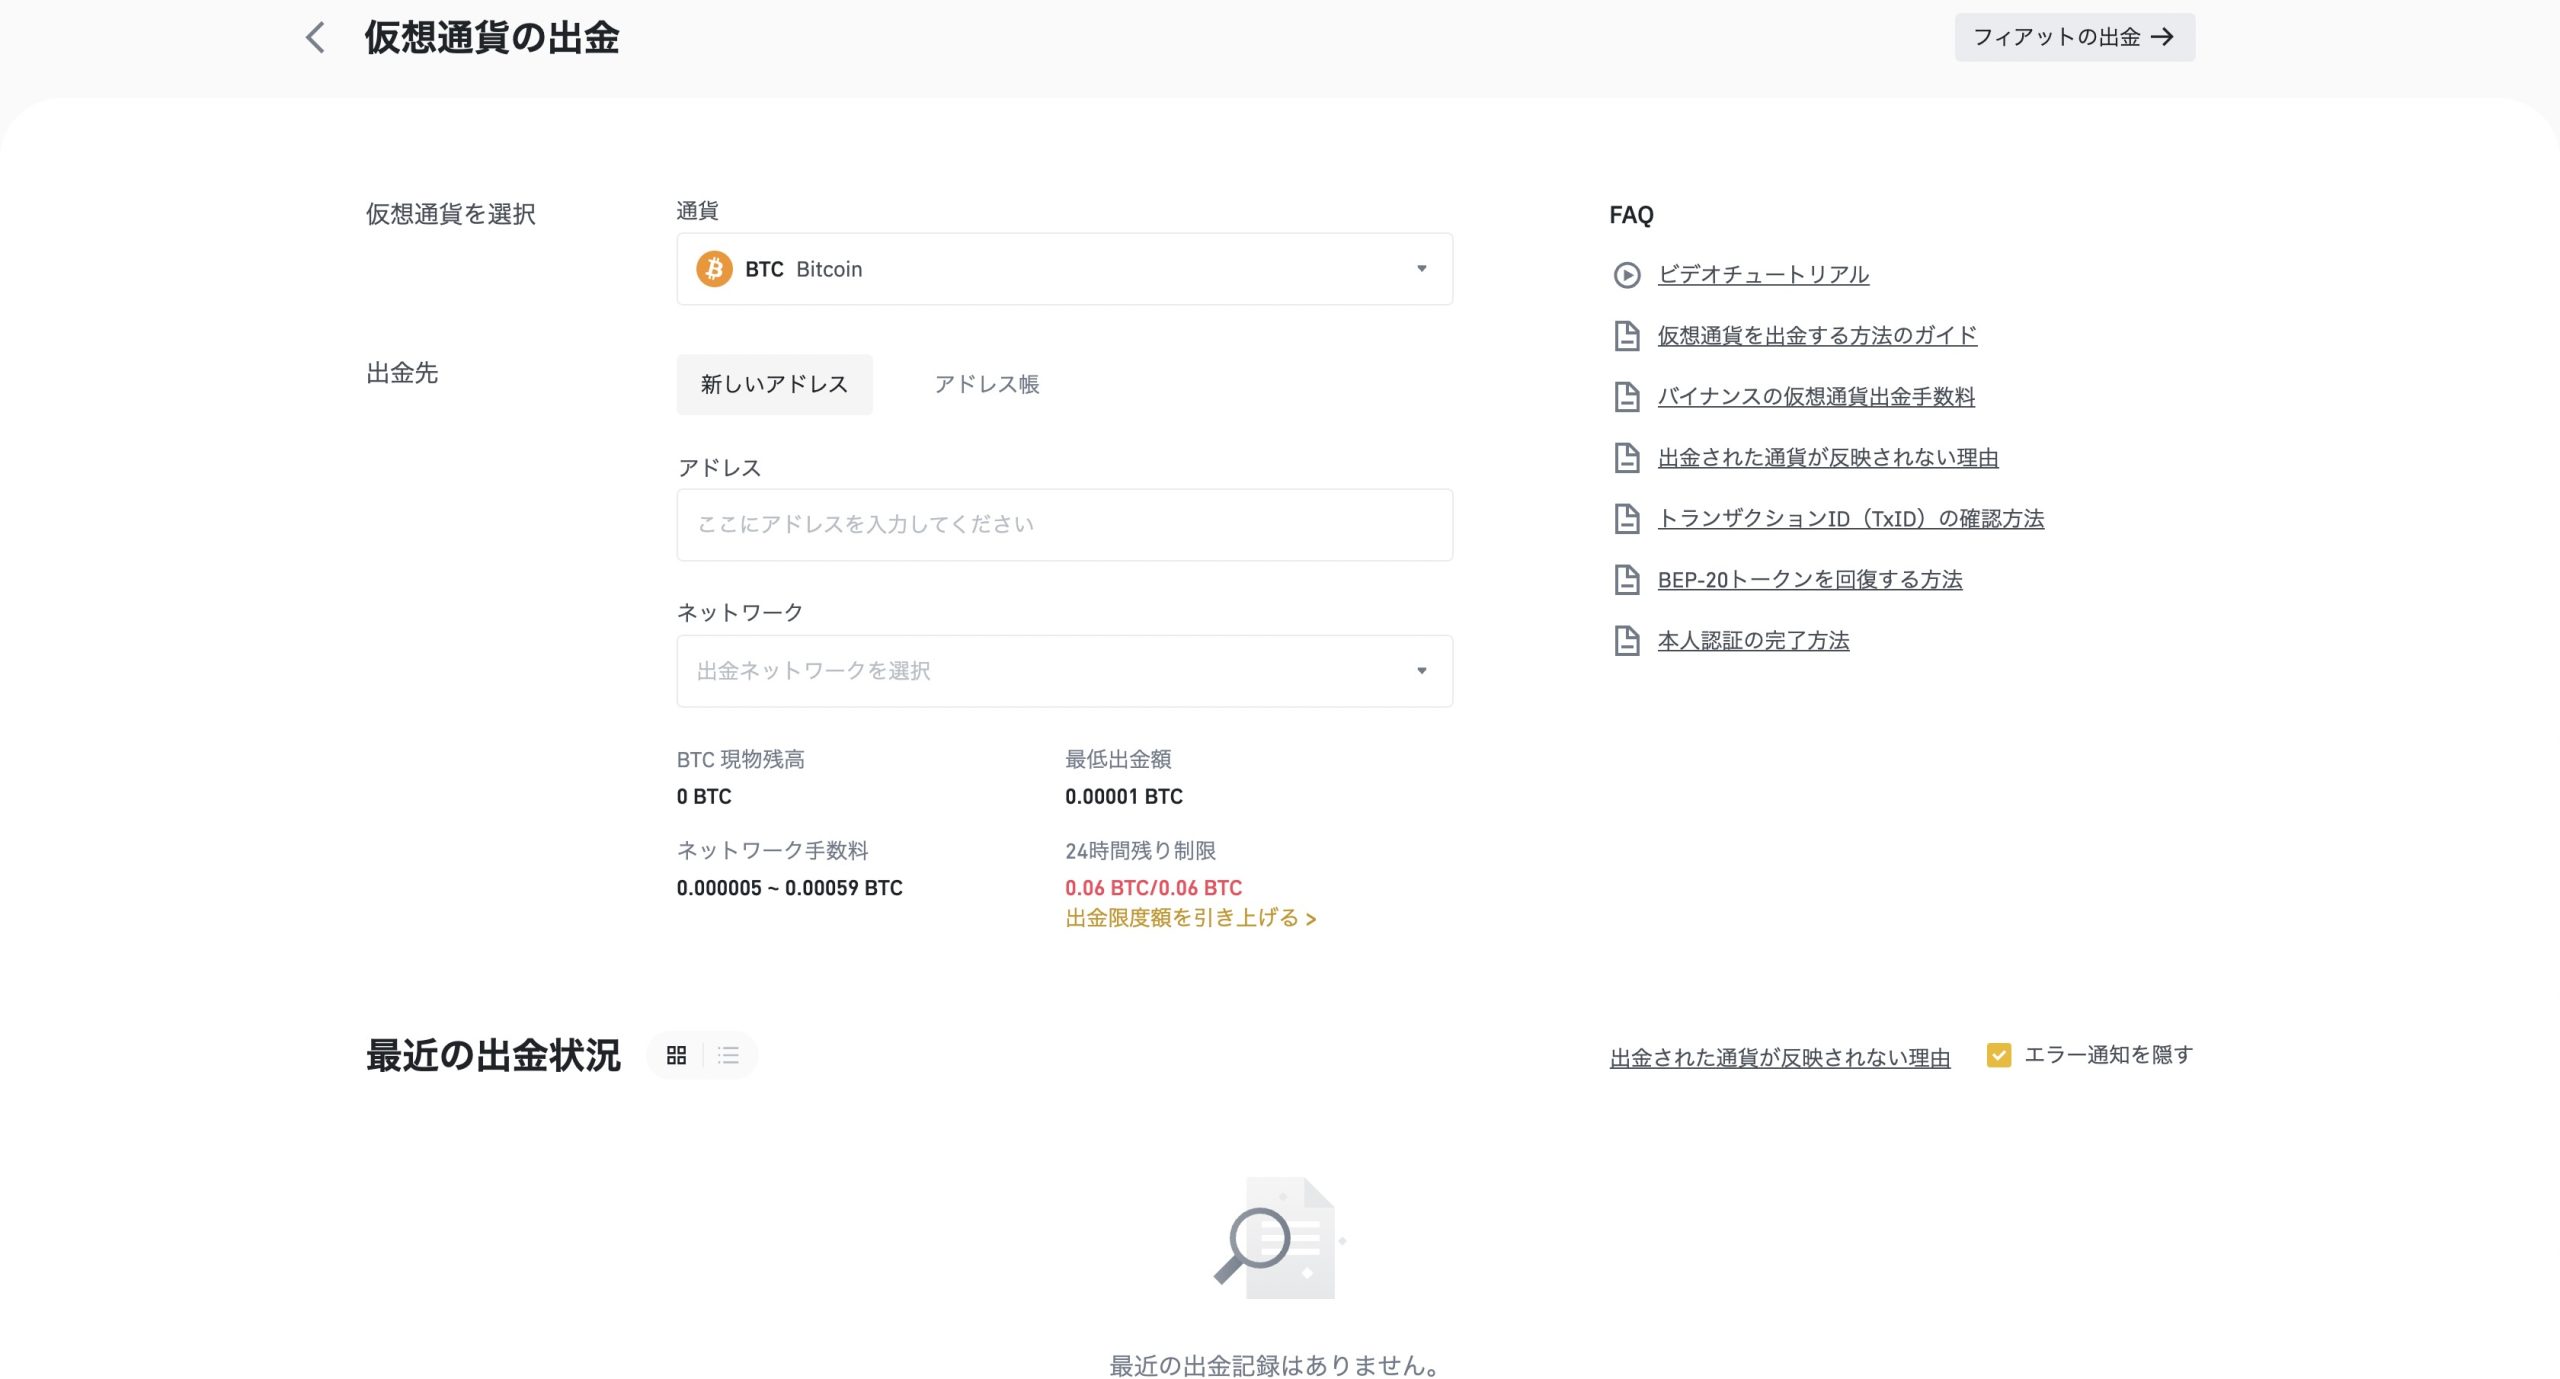Click the document icon beside 出金された通貨が反映されない理由

tap(1627, 458)
